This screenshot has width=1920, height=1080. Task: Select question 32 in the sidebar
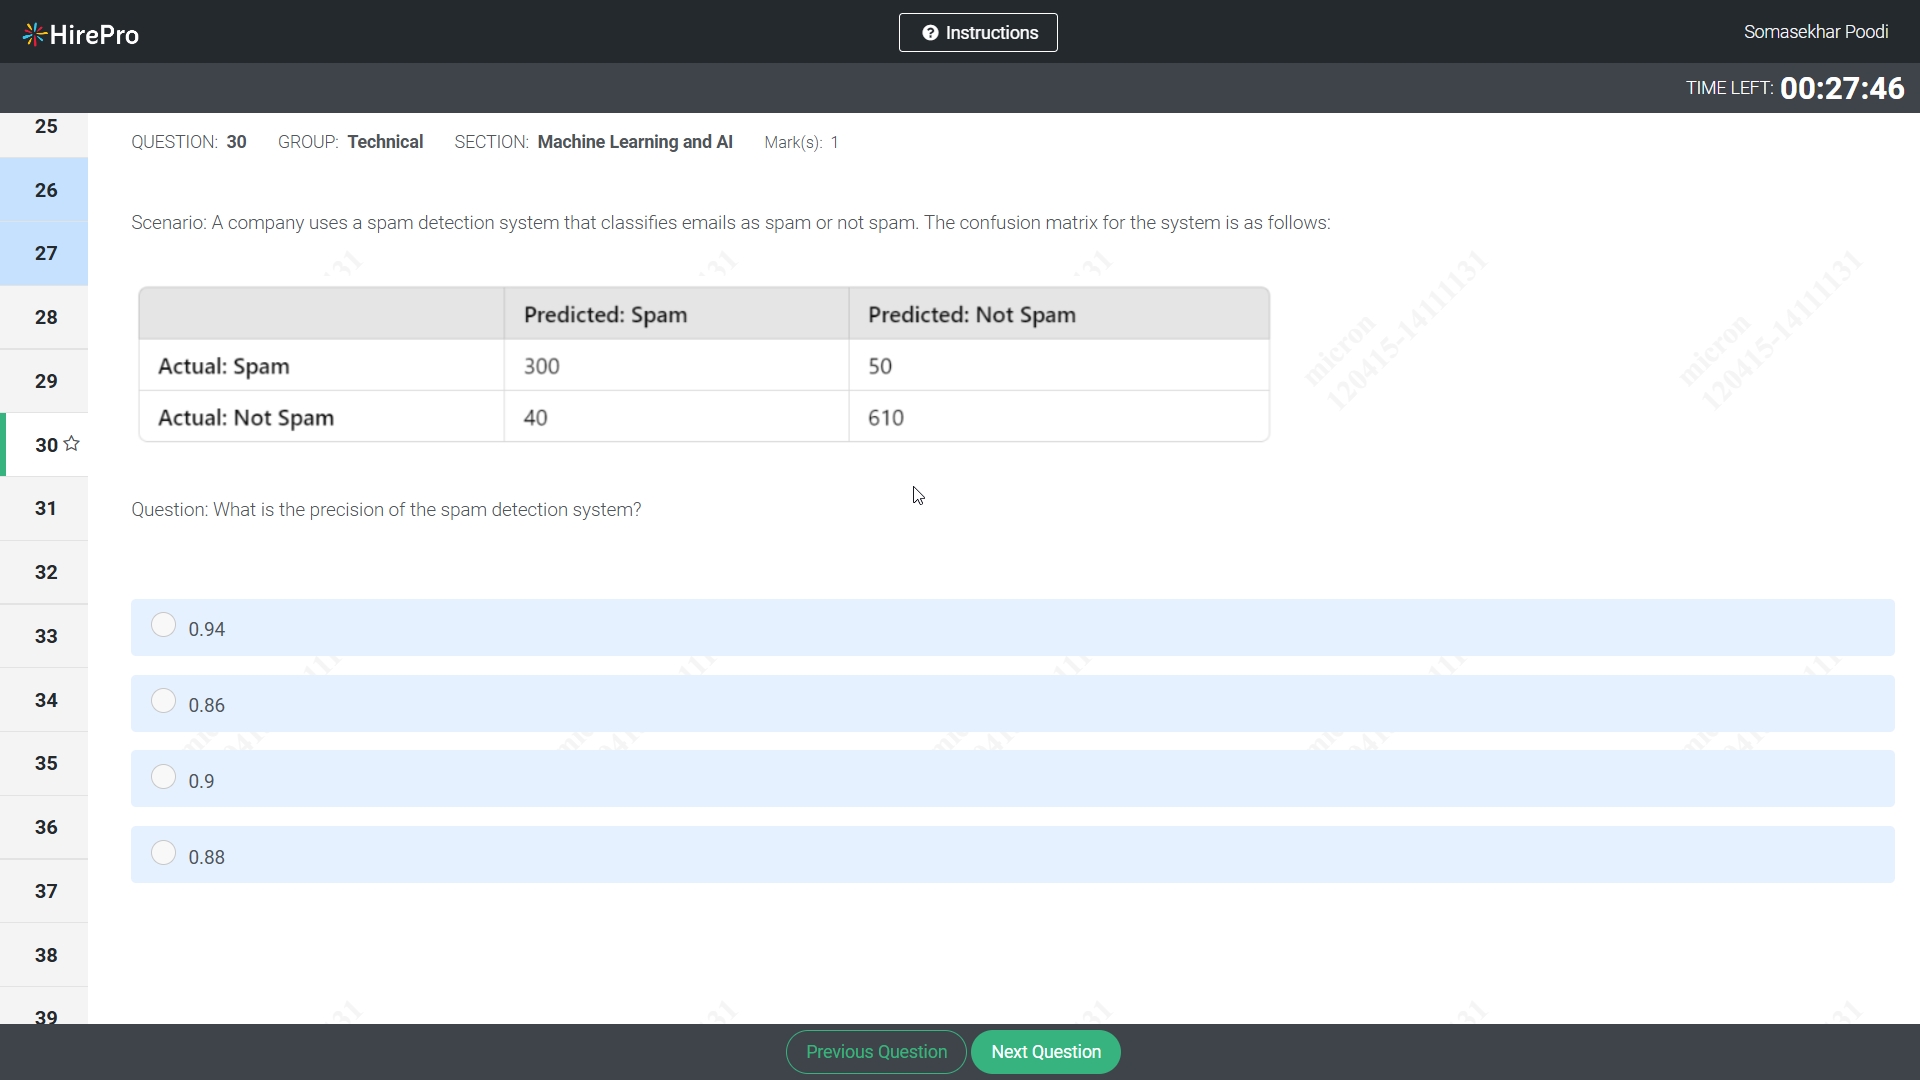point(44,573)
